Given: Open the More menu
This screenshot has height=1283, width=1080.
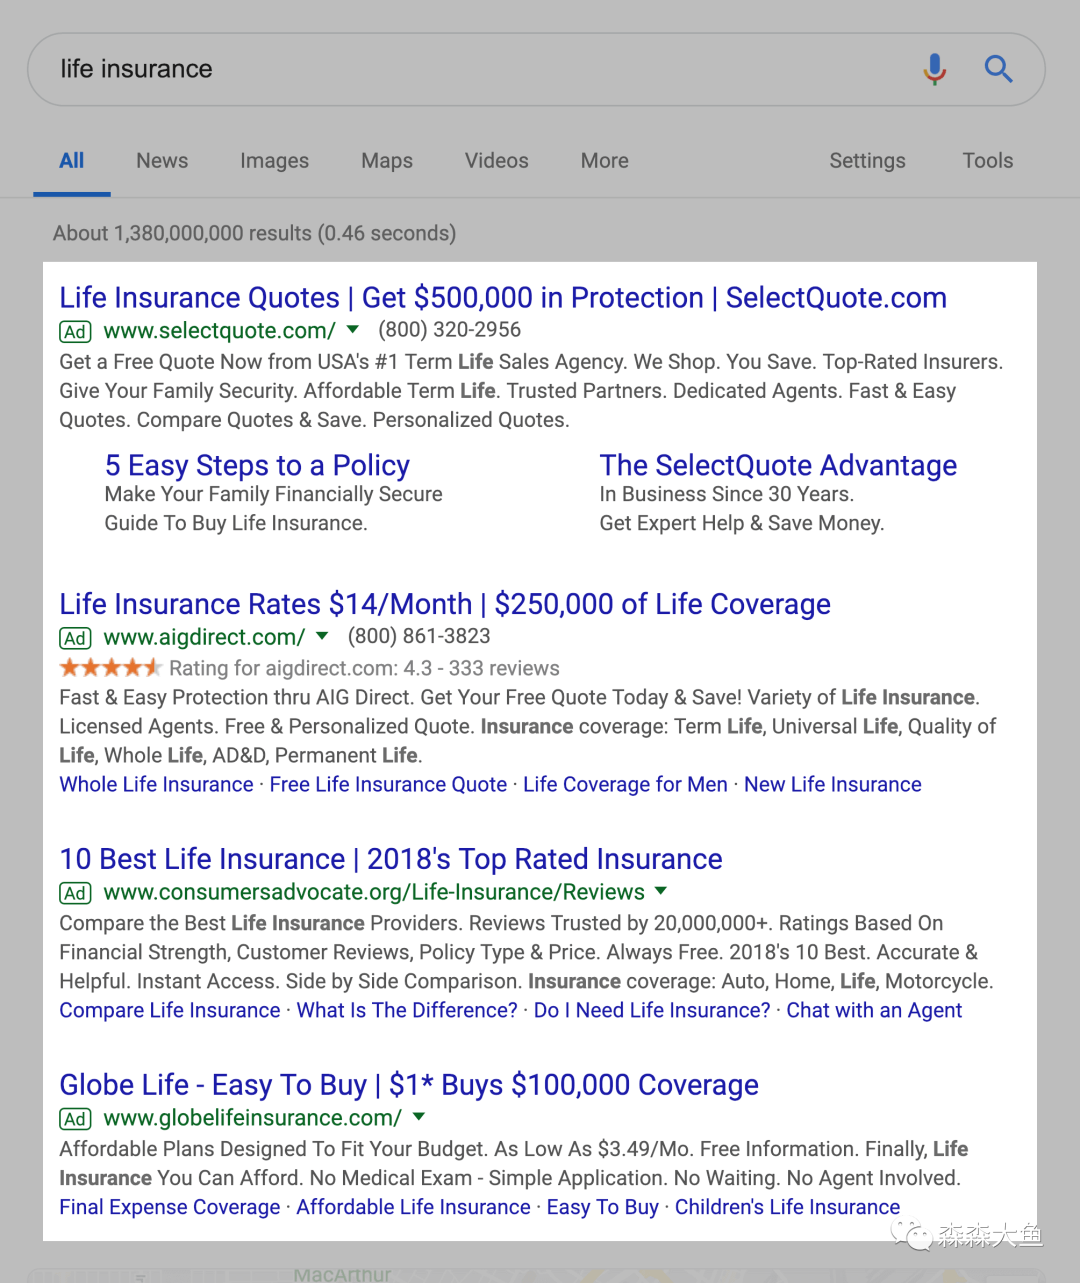Looking at the screenshot, I should [x=604, y=161].
